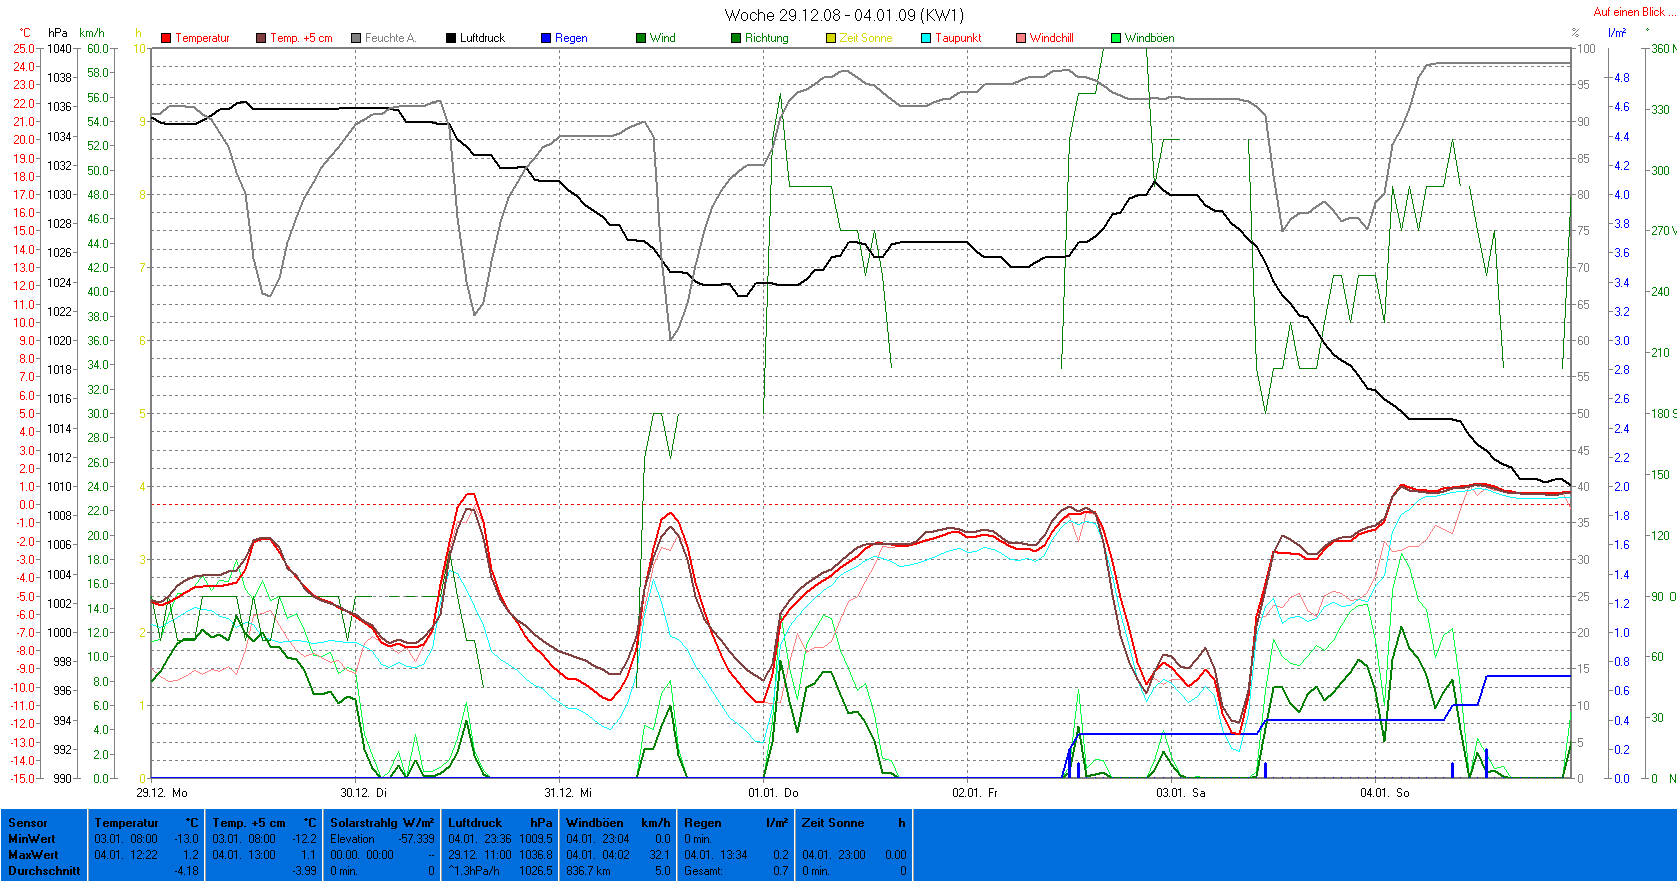Viewport: 1677px width, 881px height.
Task: Click the Solarstrahlg W/m² table header
Action: point(382,823)
